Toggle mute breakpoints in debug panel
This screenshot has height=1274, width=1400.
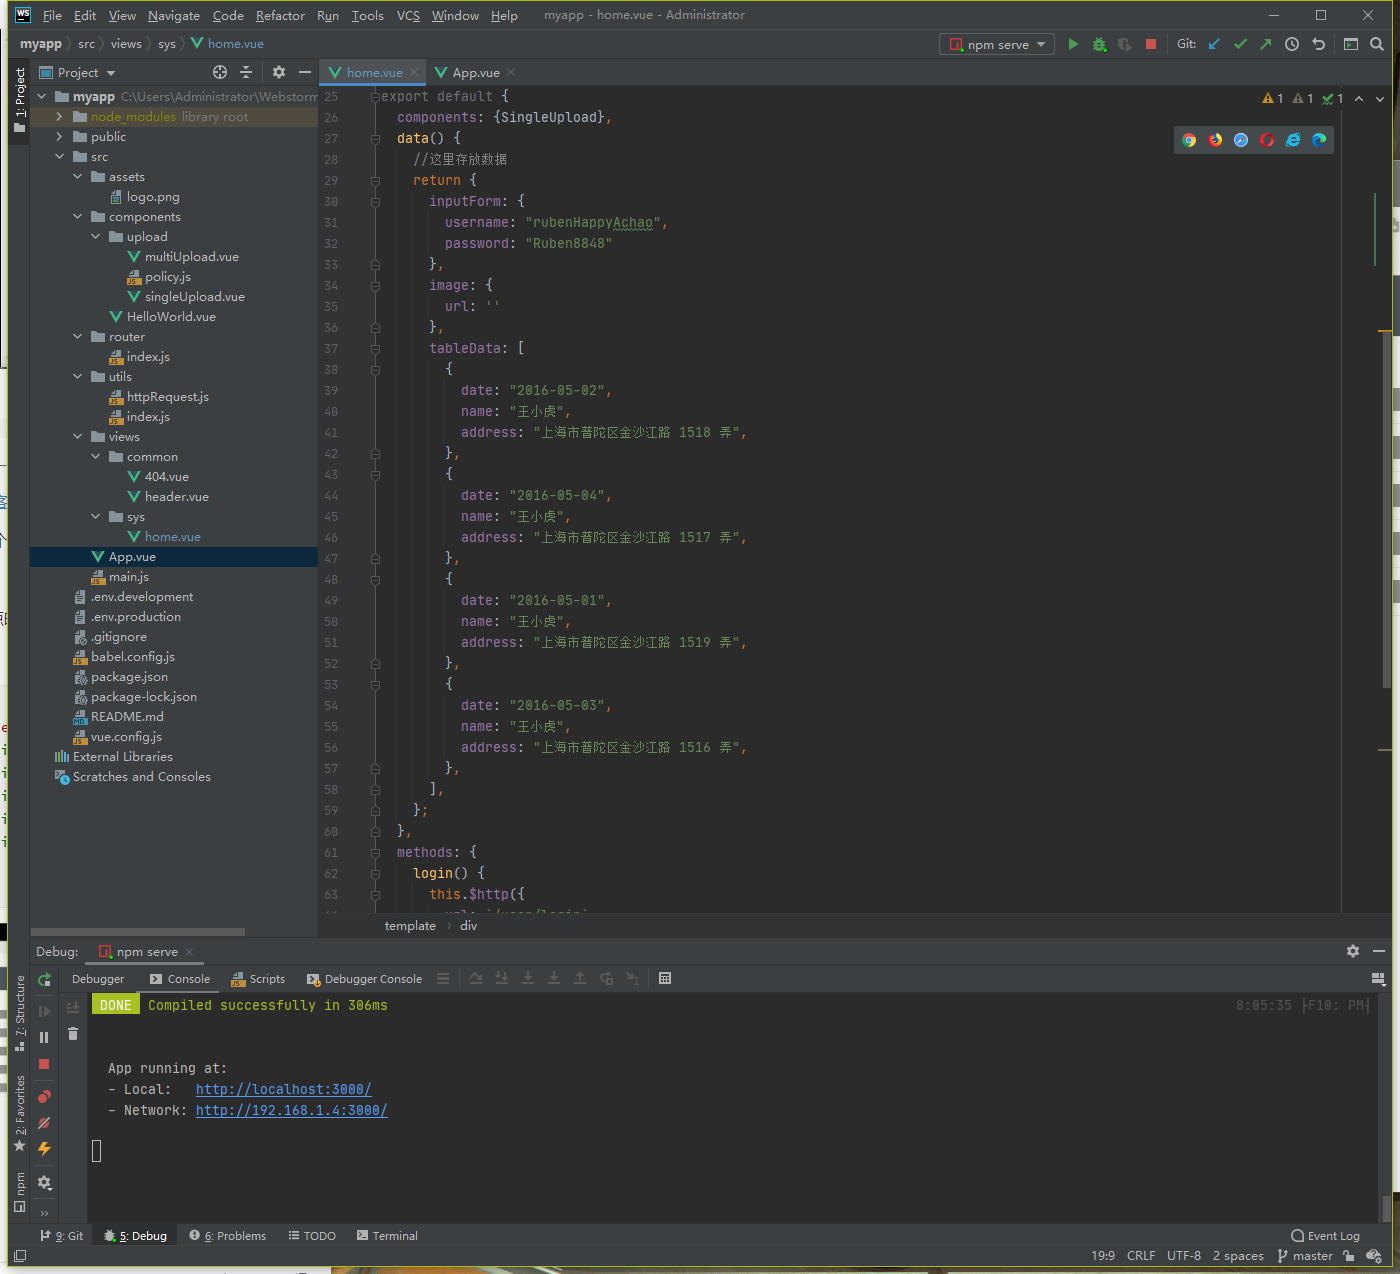tap(44, 1123)
